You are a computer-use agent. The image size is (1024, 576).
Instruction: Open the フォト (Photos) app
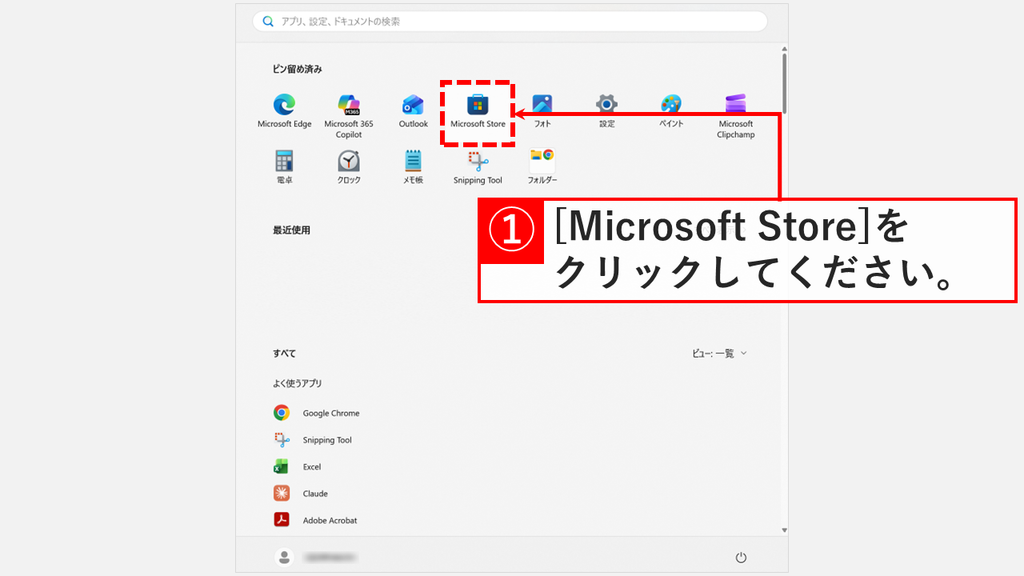542,111
